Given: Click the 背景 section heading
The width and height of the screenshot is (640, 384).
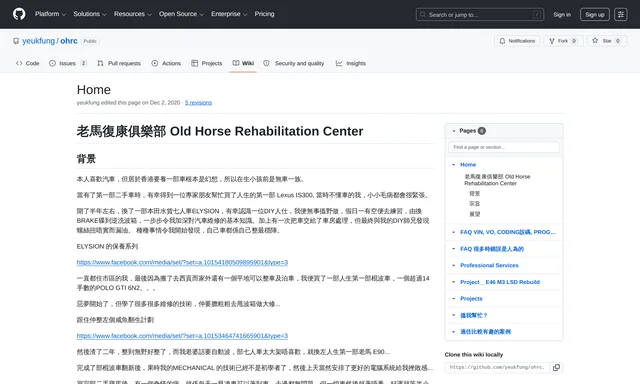Looking at the screenshot, I should coord(86,159).
